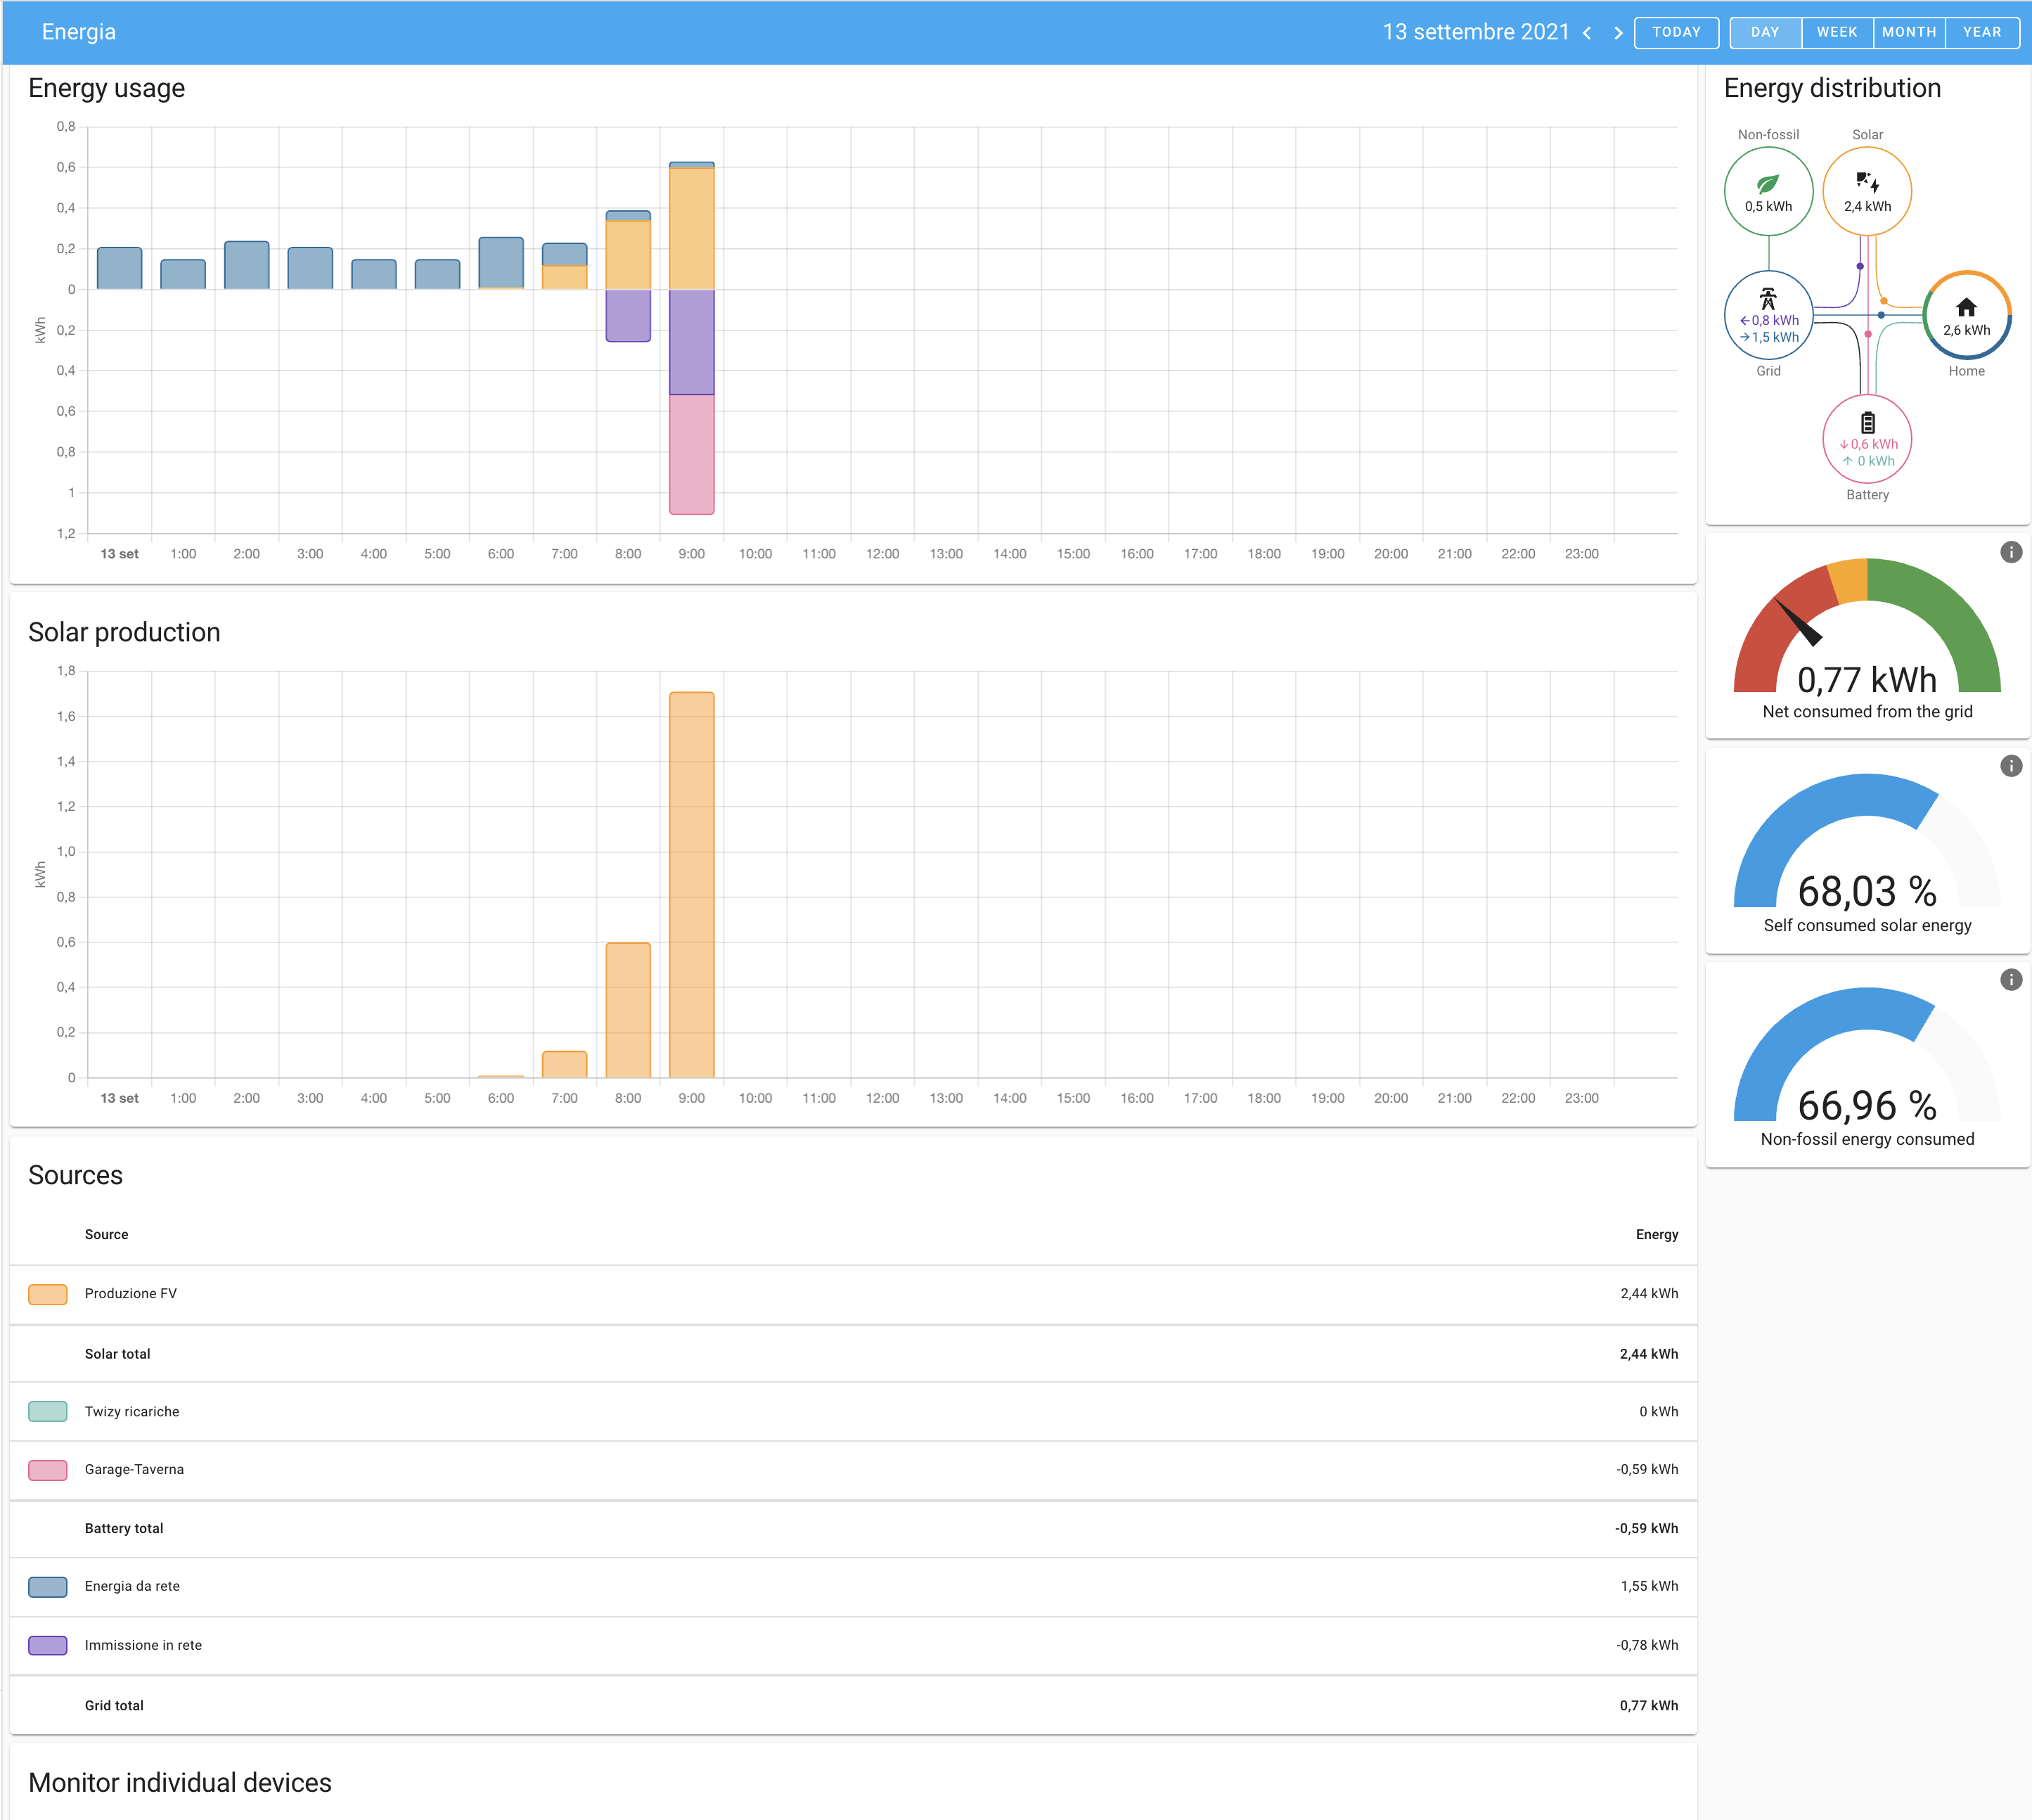This screenshot has height=1820, width=2032.
Task: Switch to the MONTH view
Action: pyautogui.click(x=1909, y=32)
